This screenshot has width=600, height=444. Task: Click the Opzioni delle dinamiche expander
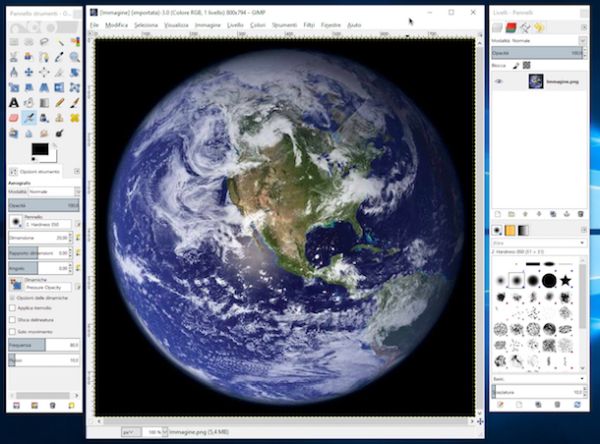[x=11, y=298]
